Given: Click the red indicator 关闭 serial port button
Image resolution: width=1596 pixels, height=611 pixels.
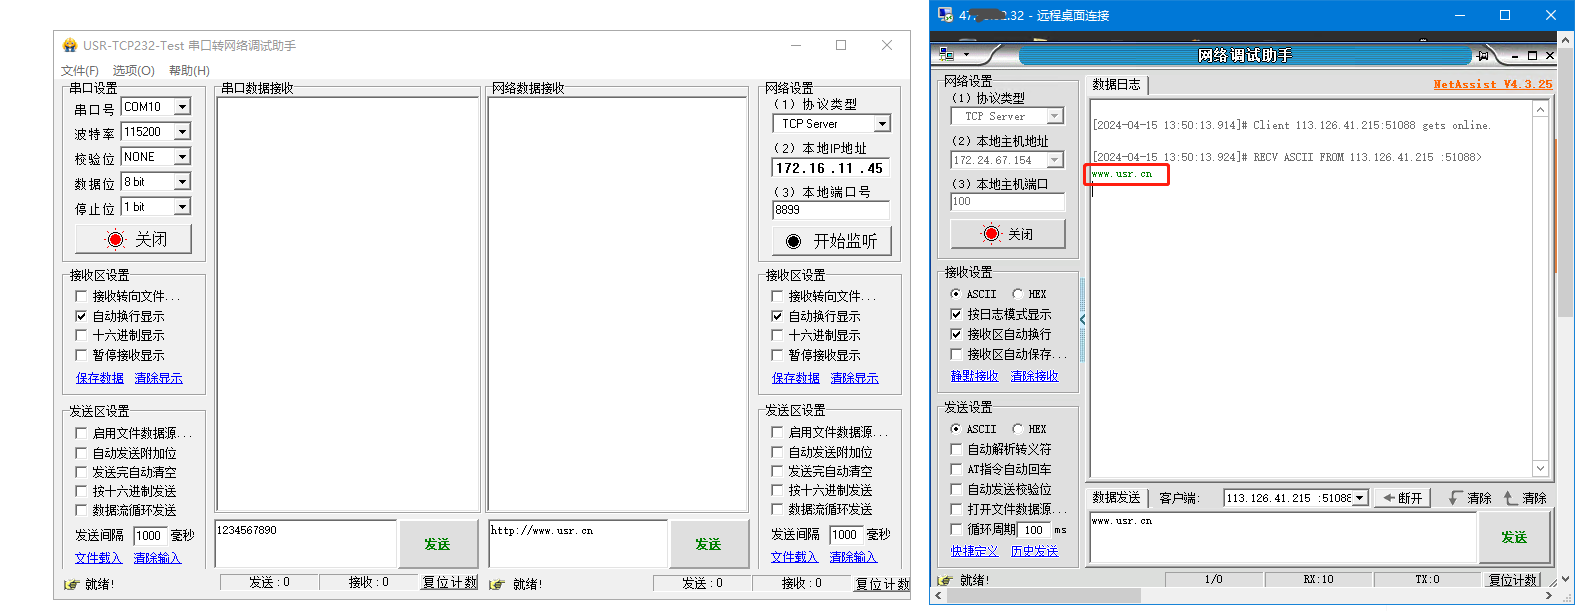Looking at the screenshot, I should pos(133,240).
